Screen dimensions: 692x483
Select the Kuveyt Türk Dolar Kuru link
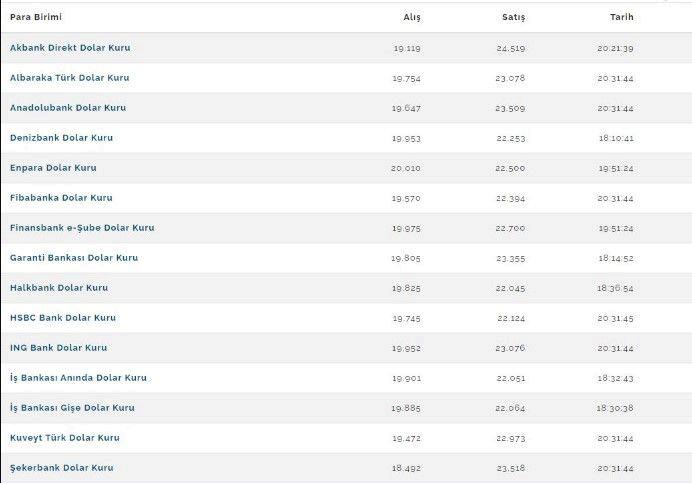click(x=65, y=438)
